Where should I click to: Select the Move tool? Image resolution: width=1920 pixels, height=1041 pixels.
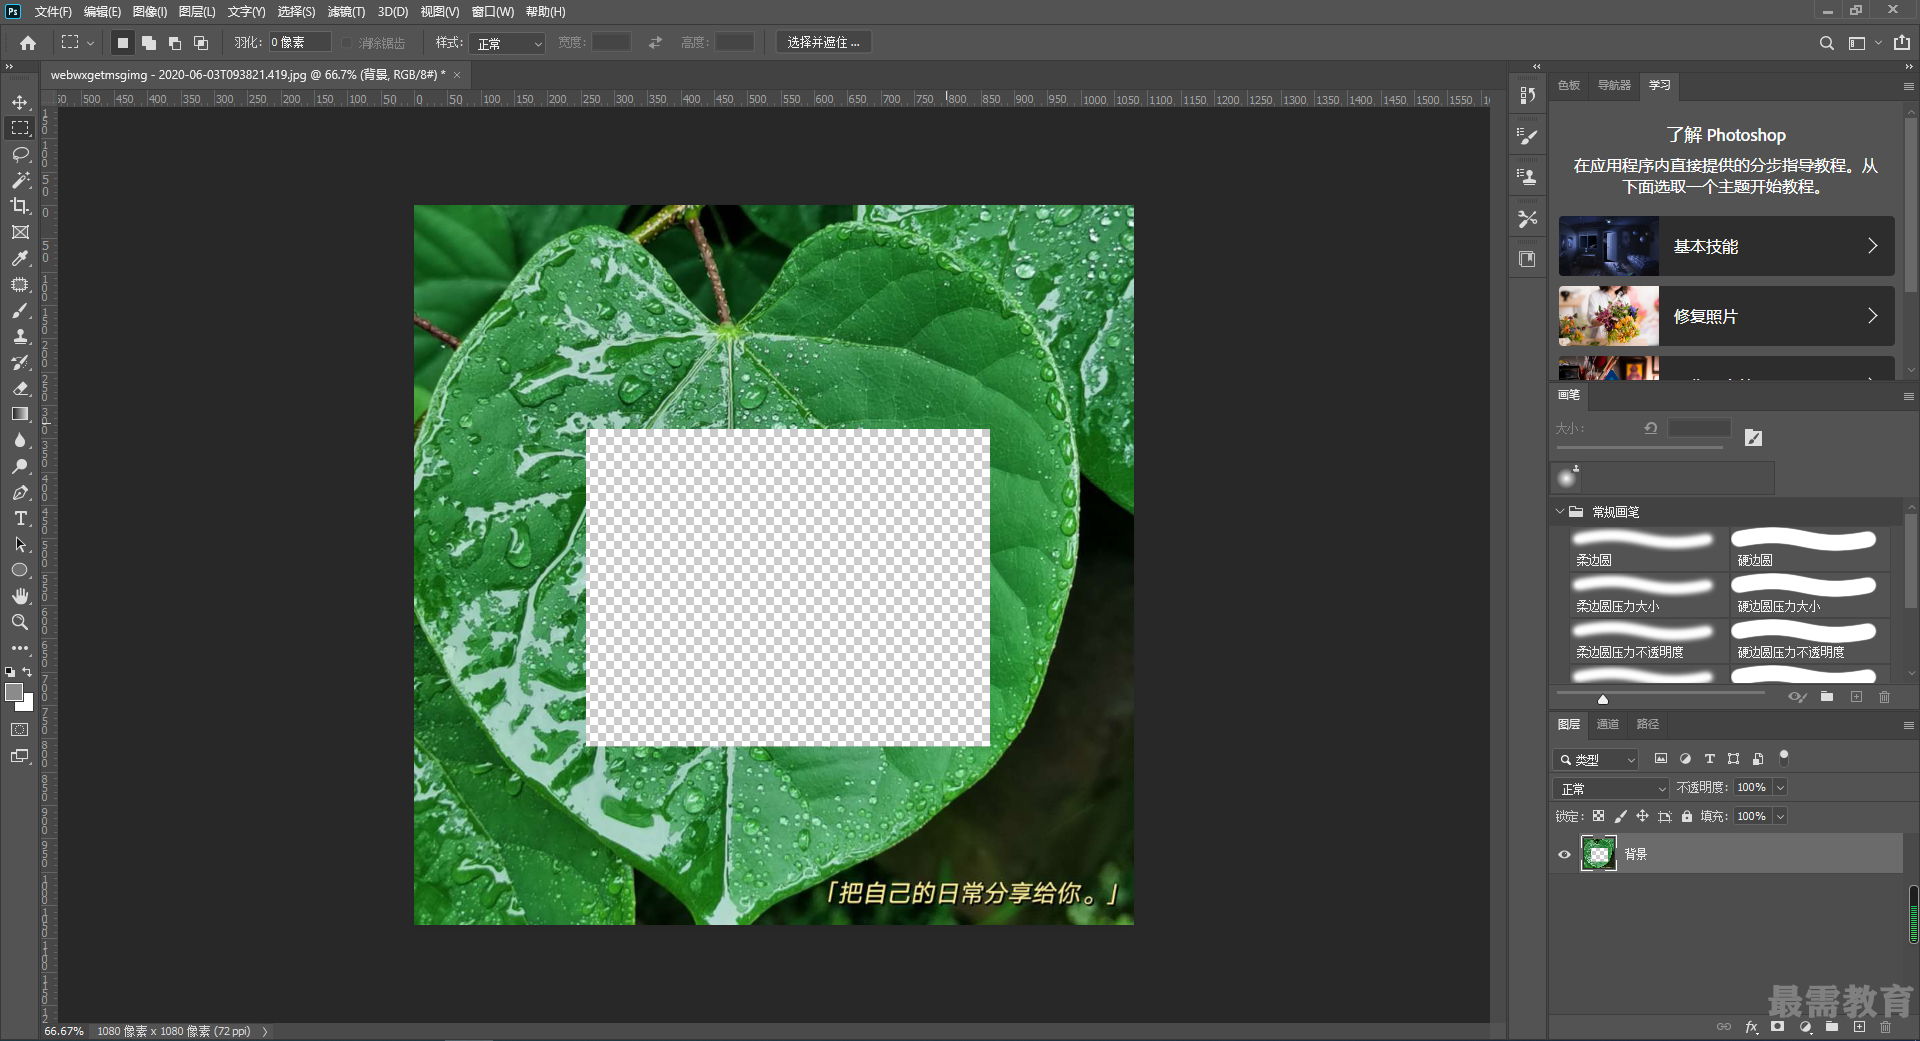[x=20, y=102]
